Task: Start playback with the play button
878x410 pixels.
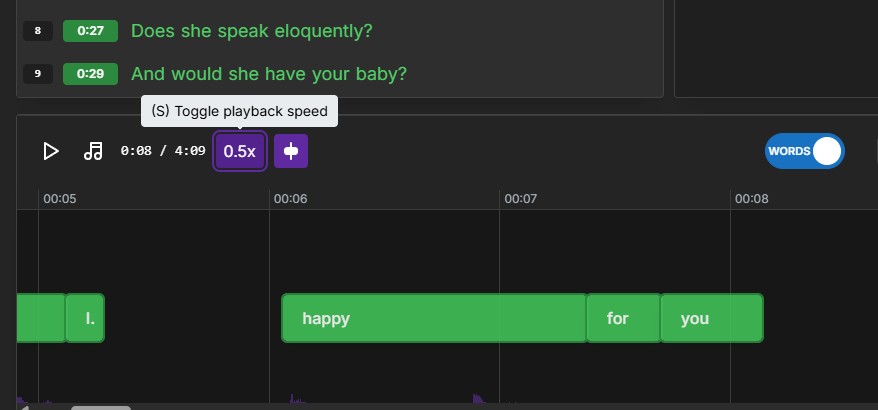Action: click(x=51, y=151)
